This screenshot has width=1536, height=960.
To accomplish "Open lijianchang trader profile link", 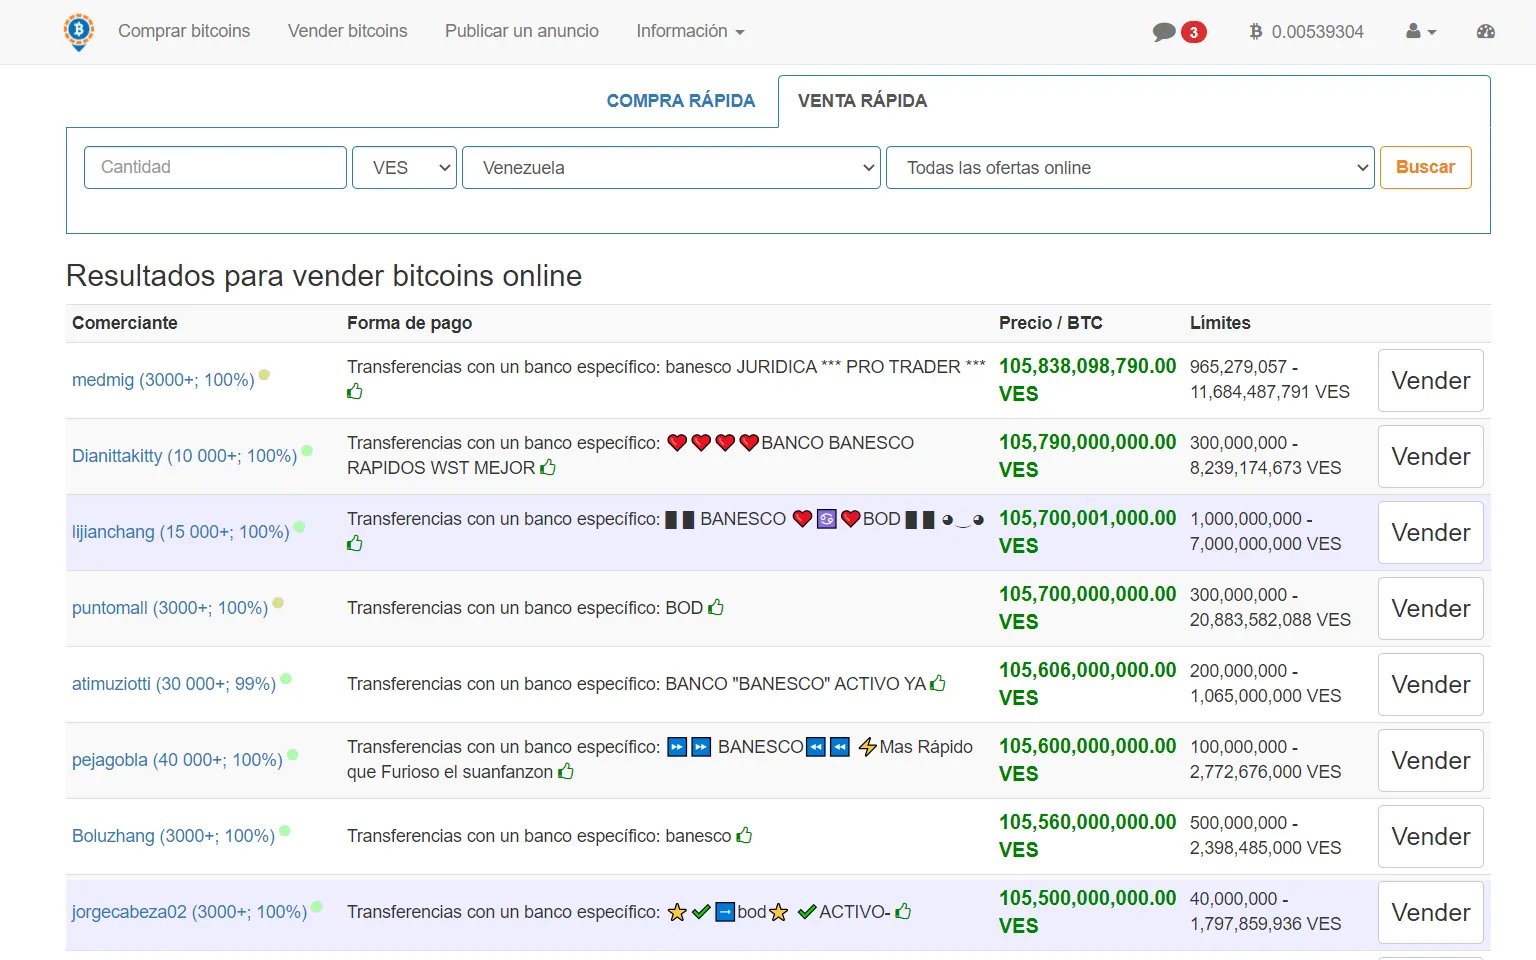I will pos(181,532).
